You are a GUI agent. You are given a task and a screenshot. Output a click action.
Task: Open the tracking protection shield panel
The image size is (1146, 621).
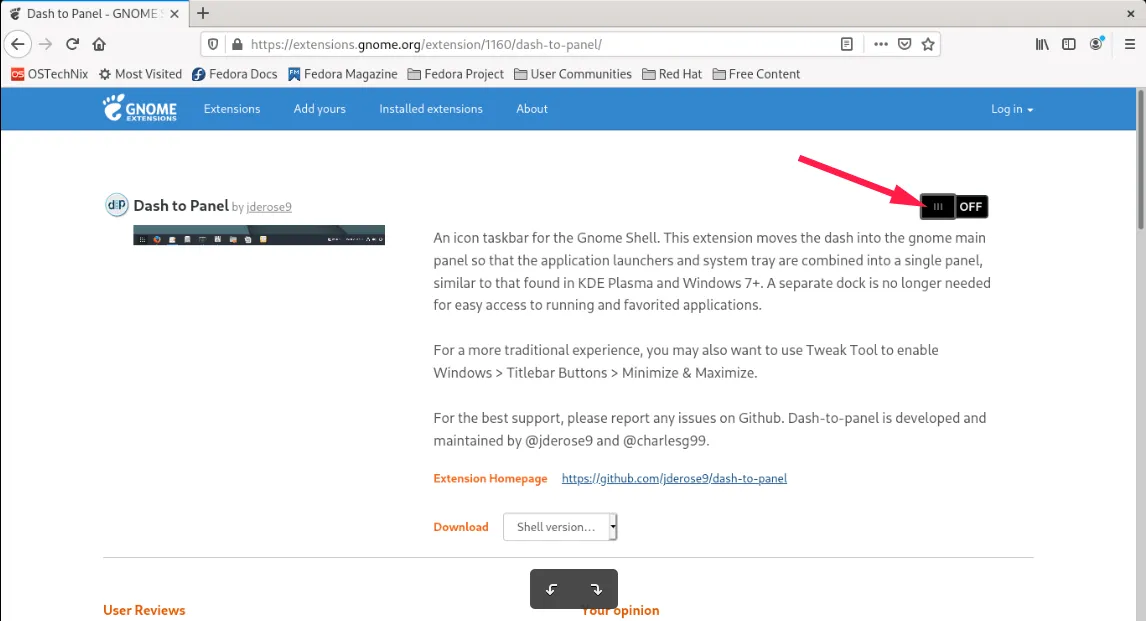tap(211, 44)
